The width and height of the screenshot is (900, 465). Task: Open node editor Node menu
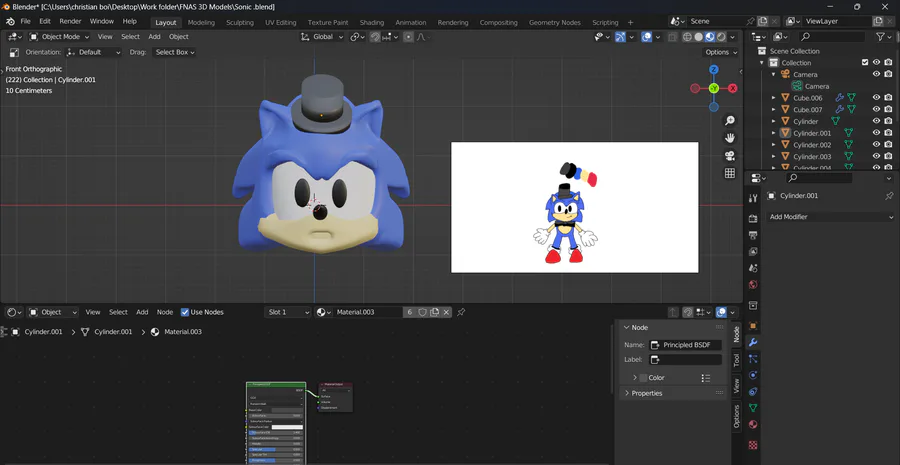(165, 312)
